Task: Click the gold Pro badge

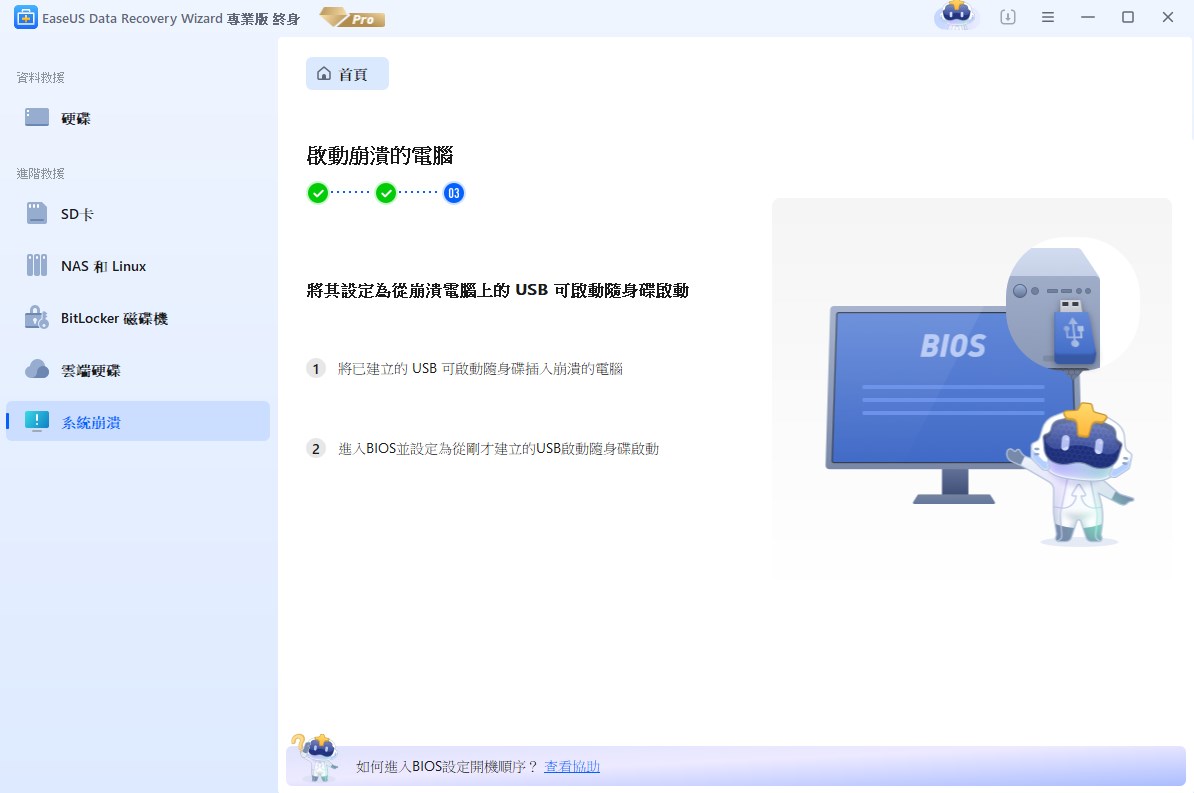Action: [x=351, y=17]
